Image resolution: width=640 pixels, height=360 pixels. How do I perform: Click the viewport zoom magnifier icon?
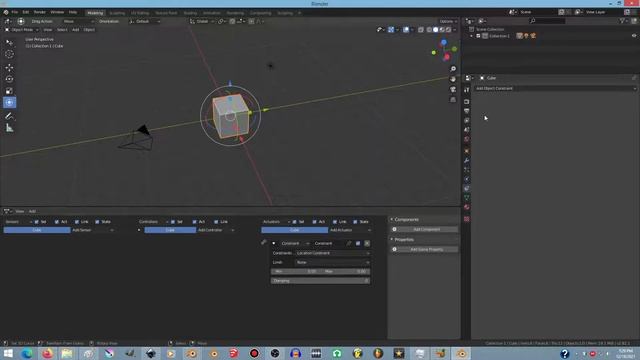[x=453, y=69]
